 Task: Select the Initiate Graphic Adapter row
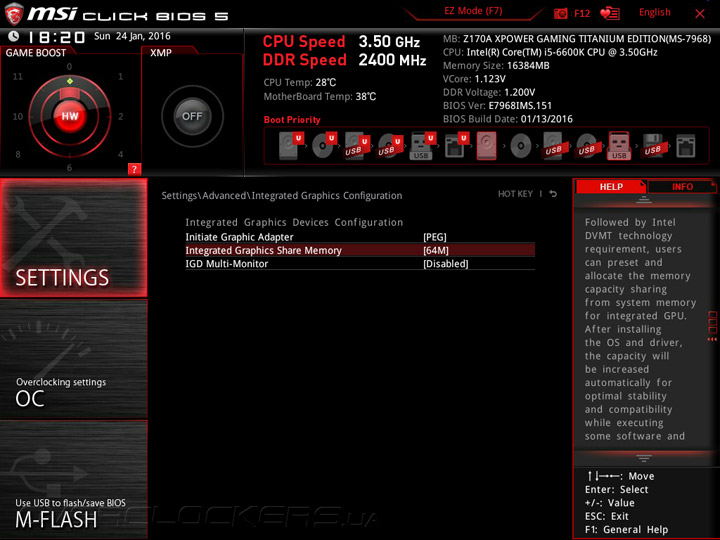click(360, 237)
